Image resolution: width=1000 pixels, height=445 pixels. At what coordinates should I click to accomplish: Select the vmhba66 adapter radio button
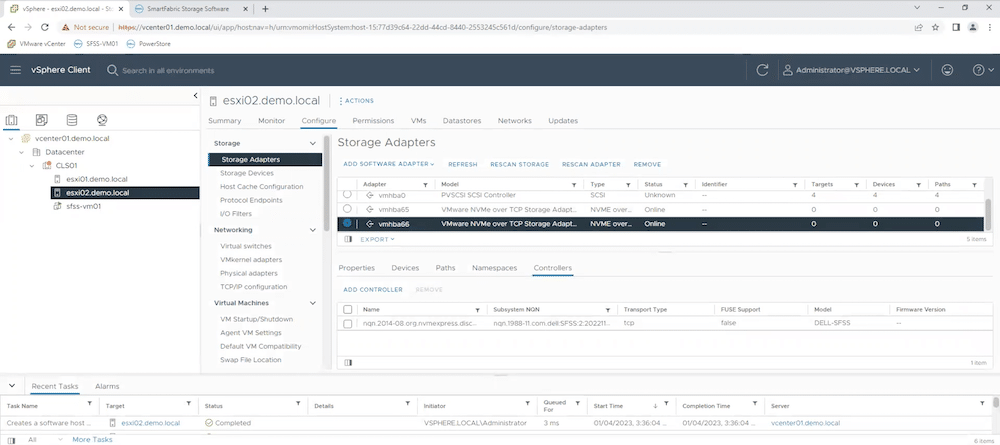pyautogui.click(x=347, y=224)
